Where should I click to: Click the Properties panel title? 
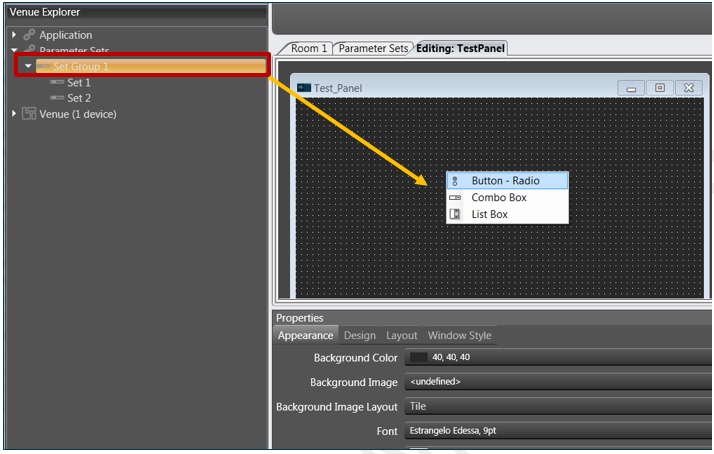click(300, 318)
